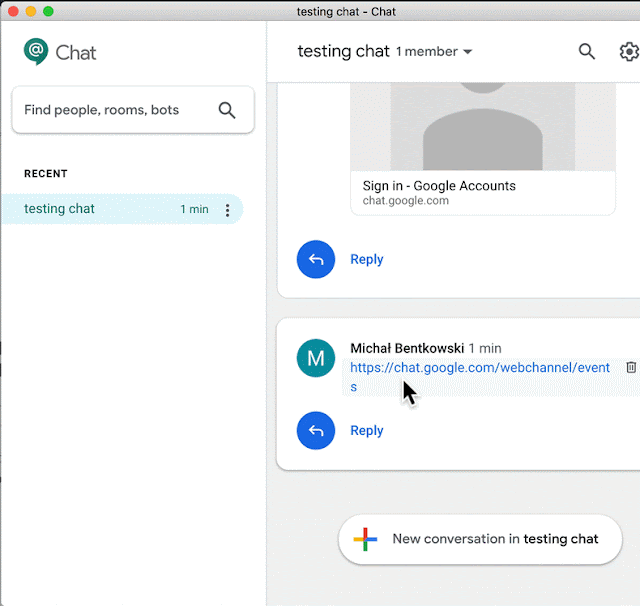Open the testing chat room title menu
Screen dimensions: 640x606
coord(344,51)
